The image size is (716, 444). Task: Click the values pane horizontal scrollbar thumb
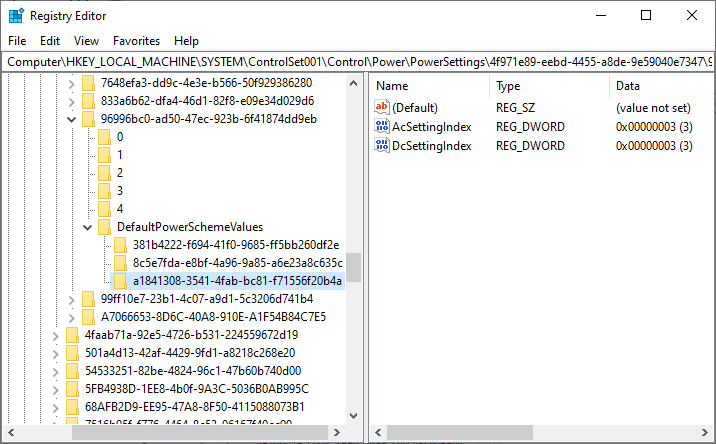tap(460, 432)
